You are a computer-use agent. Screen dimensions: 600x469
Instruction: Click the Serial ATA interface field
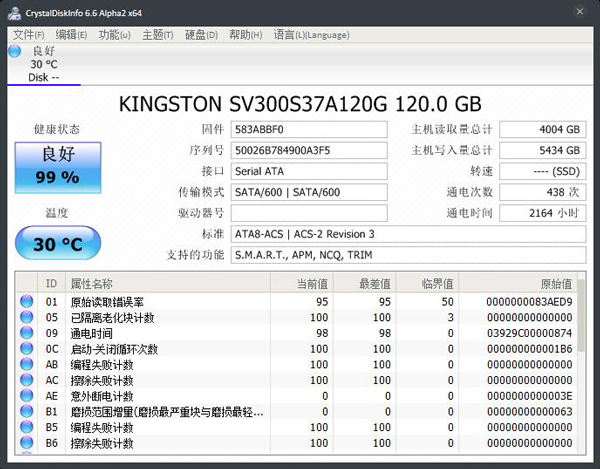[309, 171]
